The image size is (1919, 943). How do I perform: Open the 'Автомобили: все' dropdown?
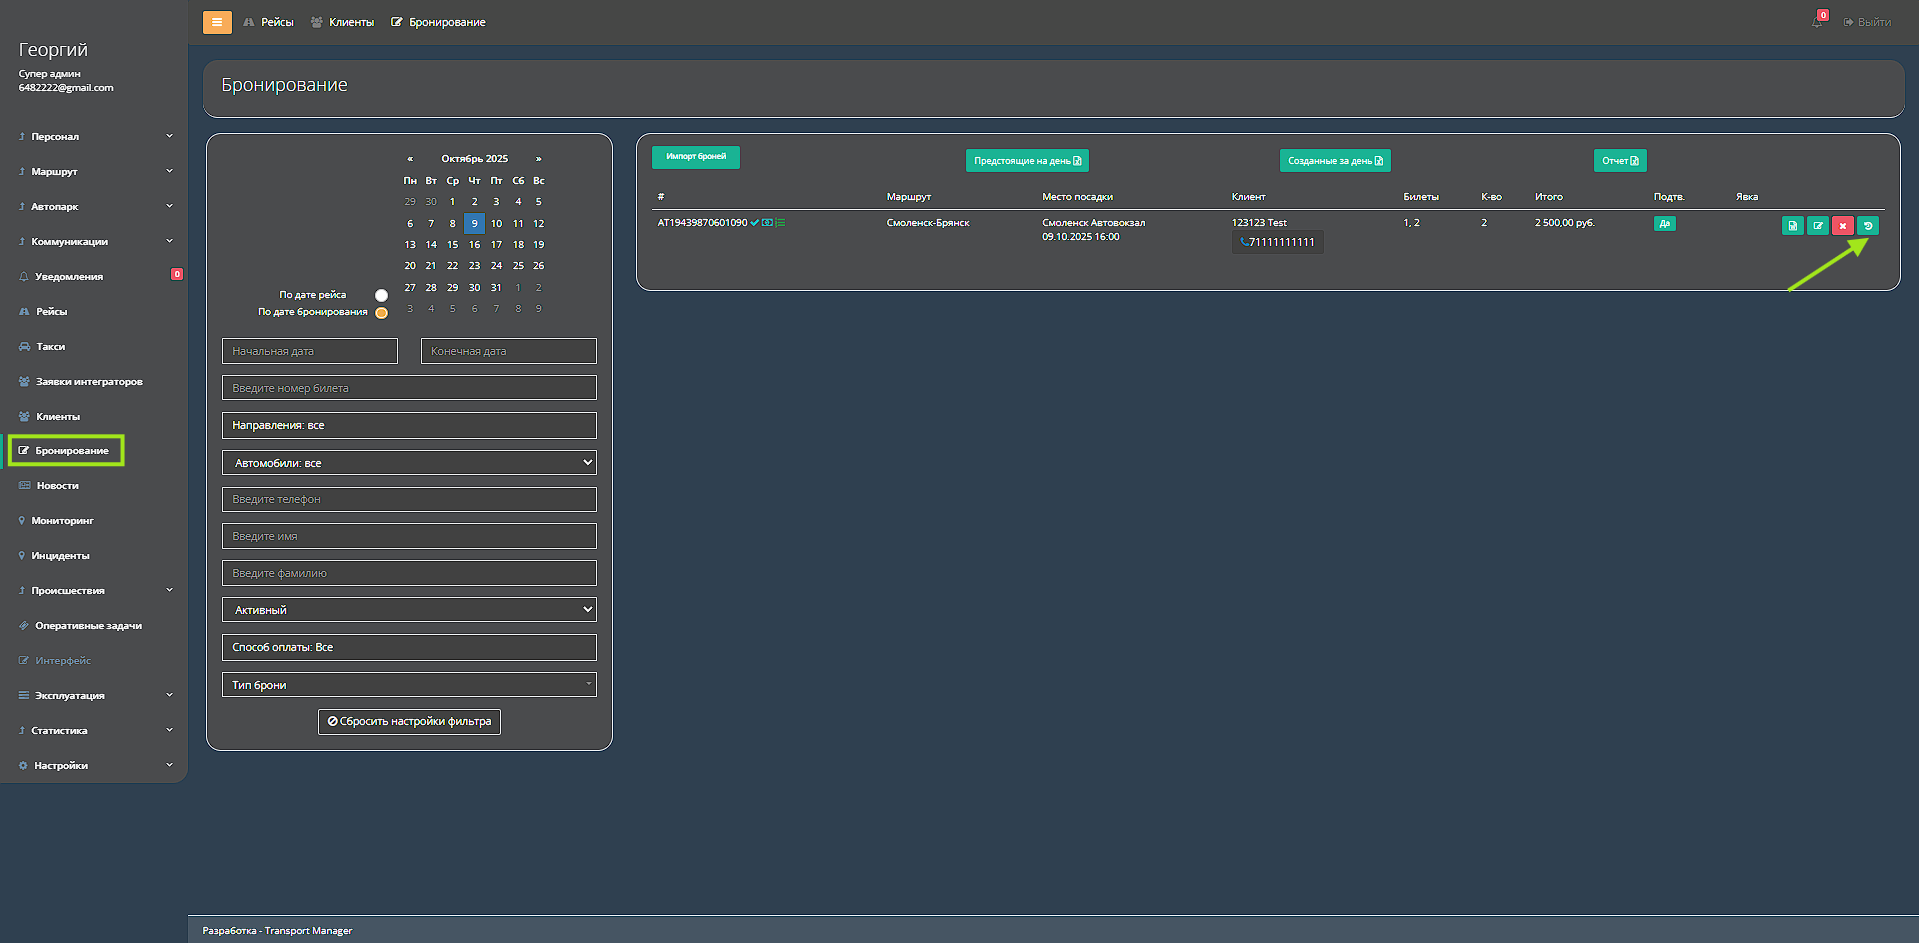(x=409, y=463)
